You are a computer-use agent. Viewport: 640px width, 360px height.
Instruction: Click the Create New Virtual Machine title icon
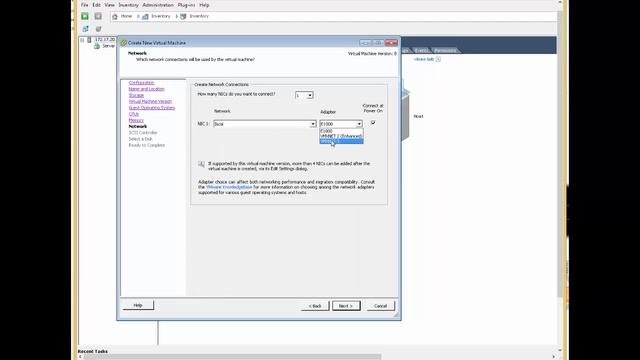pyautogui.click(x=124, y=42)
